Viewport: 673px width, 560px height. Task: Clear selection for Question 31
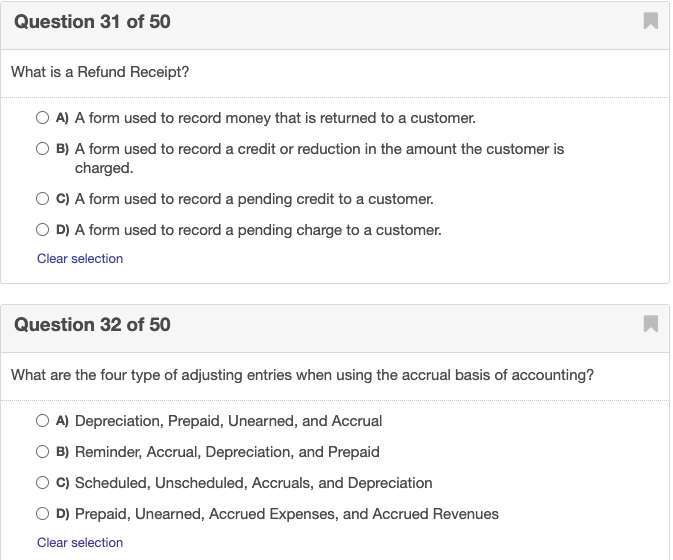[80, 258]
